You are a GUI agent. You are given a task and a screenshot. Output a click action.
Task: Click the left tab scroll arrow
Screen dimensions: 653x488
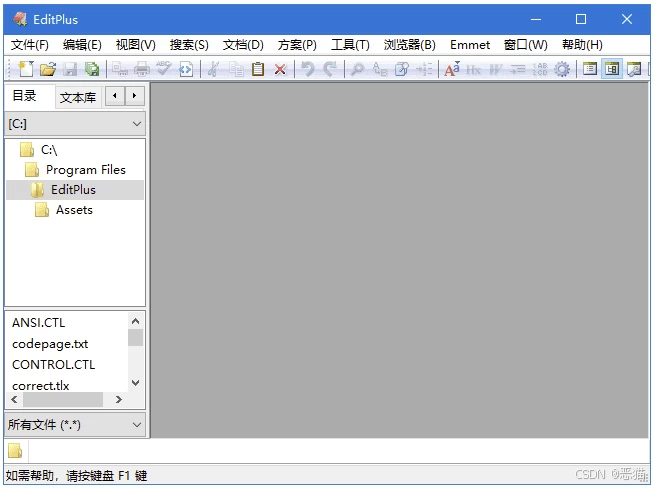pyautogui.click(x=115, y=96)
